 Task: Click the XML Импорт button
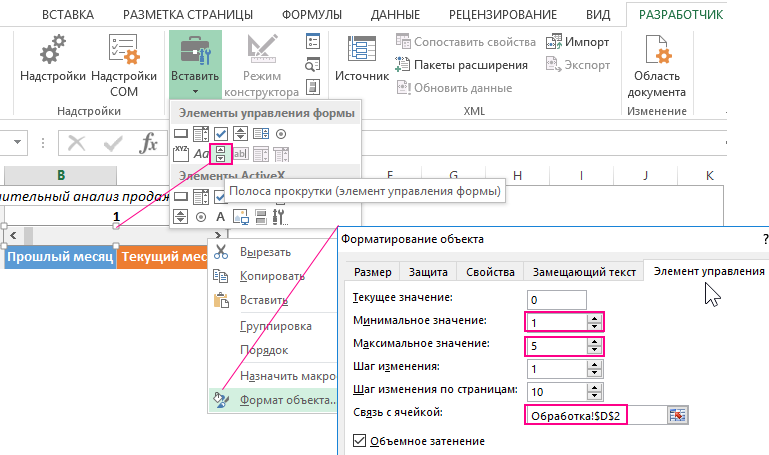point(578,42)
